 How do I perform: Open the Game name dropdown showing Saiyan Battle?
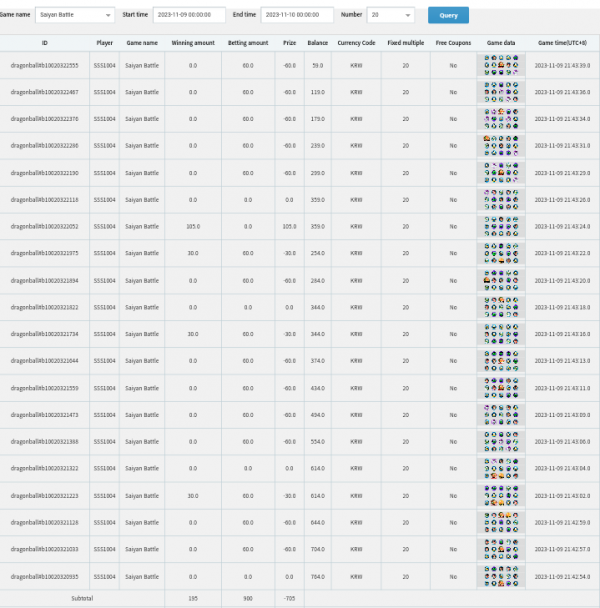[x=75, y=15]
